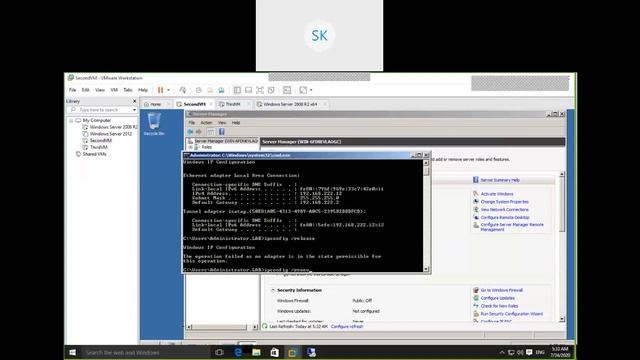
Task: Open VMware Edit menu
Action: 85,90
